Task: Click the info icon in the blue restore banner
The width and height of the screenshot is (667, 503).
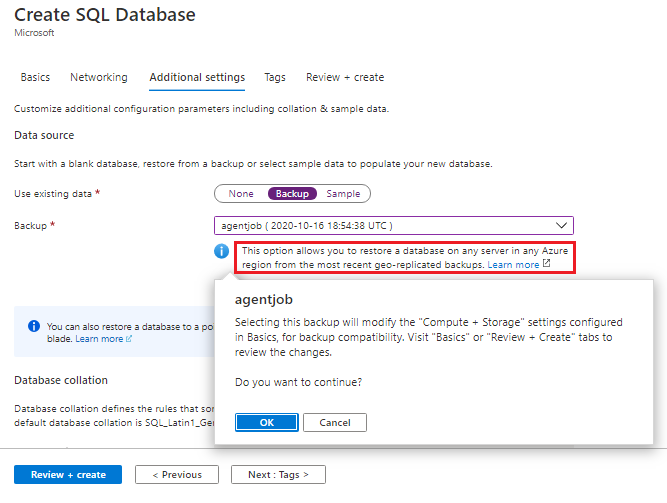Action: 34,326
